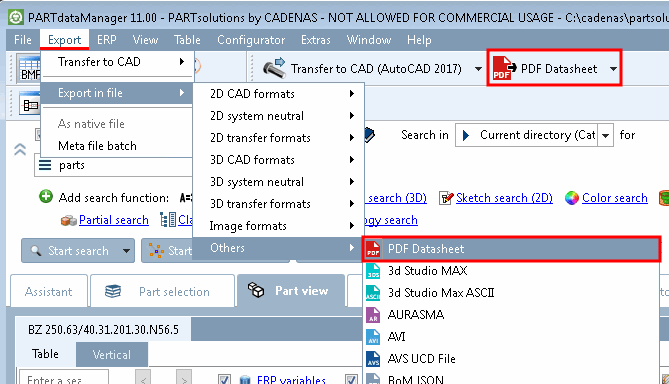Screen dimensions: 669x384
Task: Click the Transfer to CAD bolt icon
Action: click(x=273, y=68)
